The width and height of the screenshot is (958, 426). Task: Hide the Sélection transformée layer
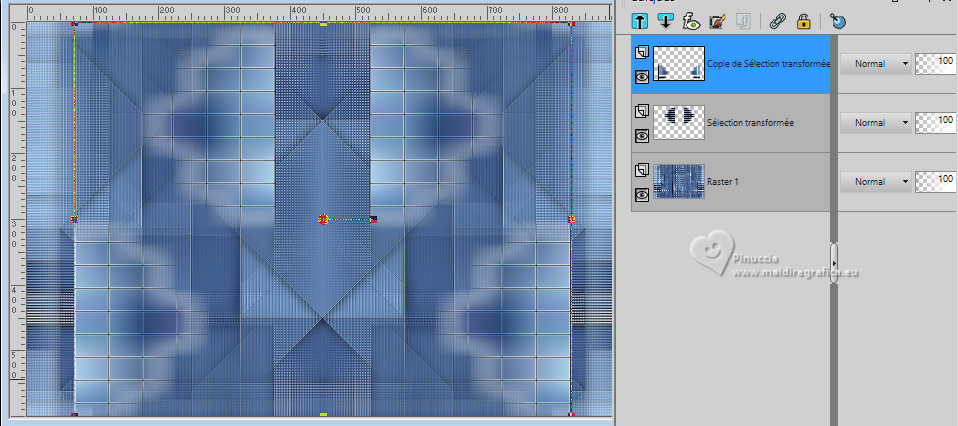642,136
